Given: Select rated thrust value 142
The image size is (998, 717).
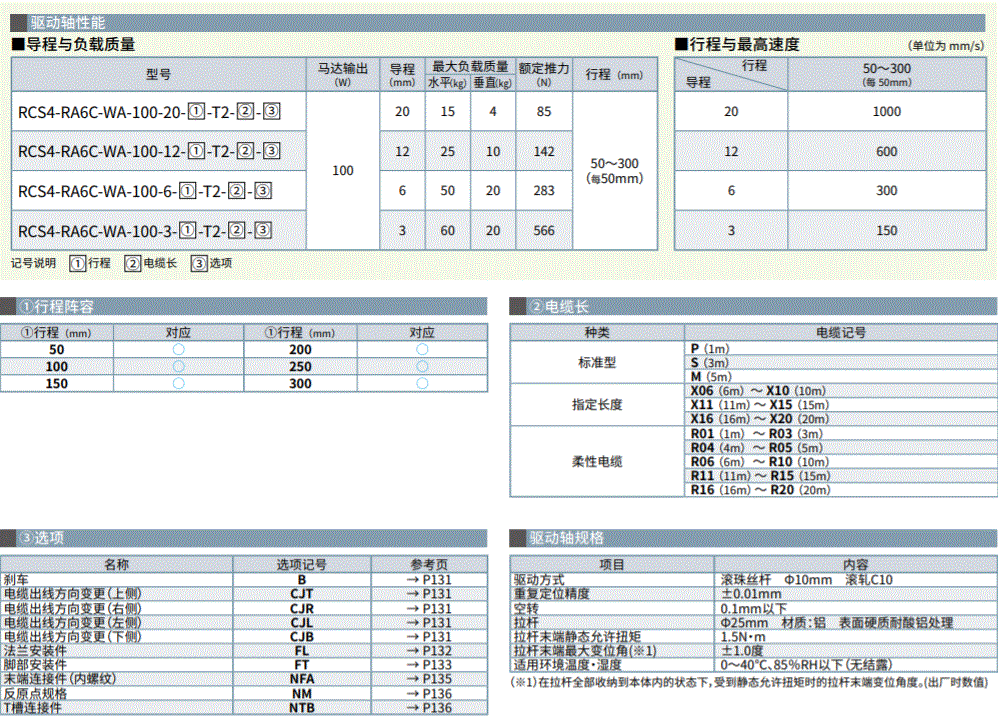Looking at the screenshot, I should tap(544, 151).
